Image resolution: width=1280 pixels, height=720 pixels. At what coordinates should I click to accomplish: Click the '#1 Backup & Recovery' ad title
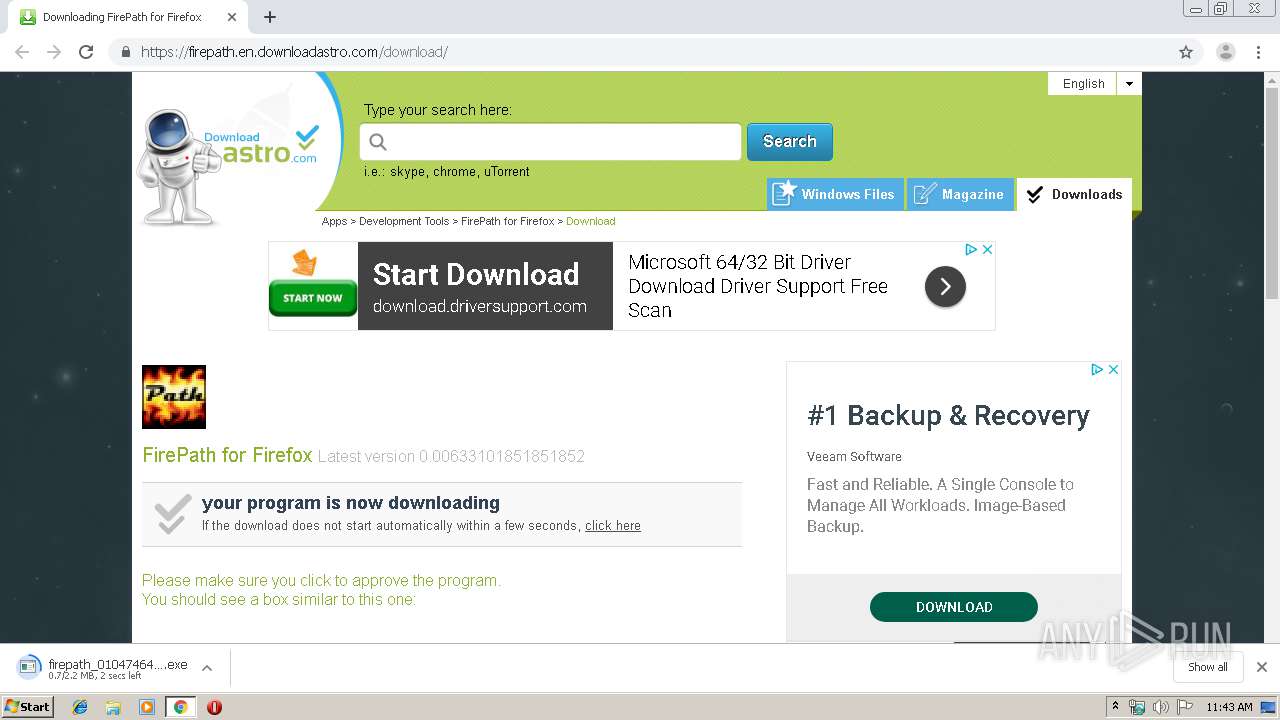[948, 416]
